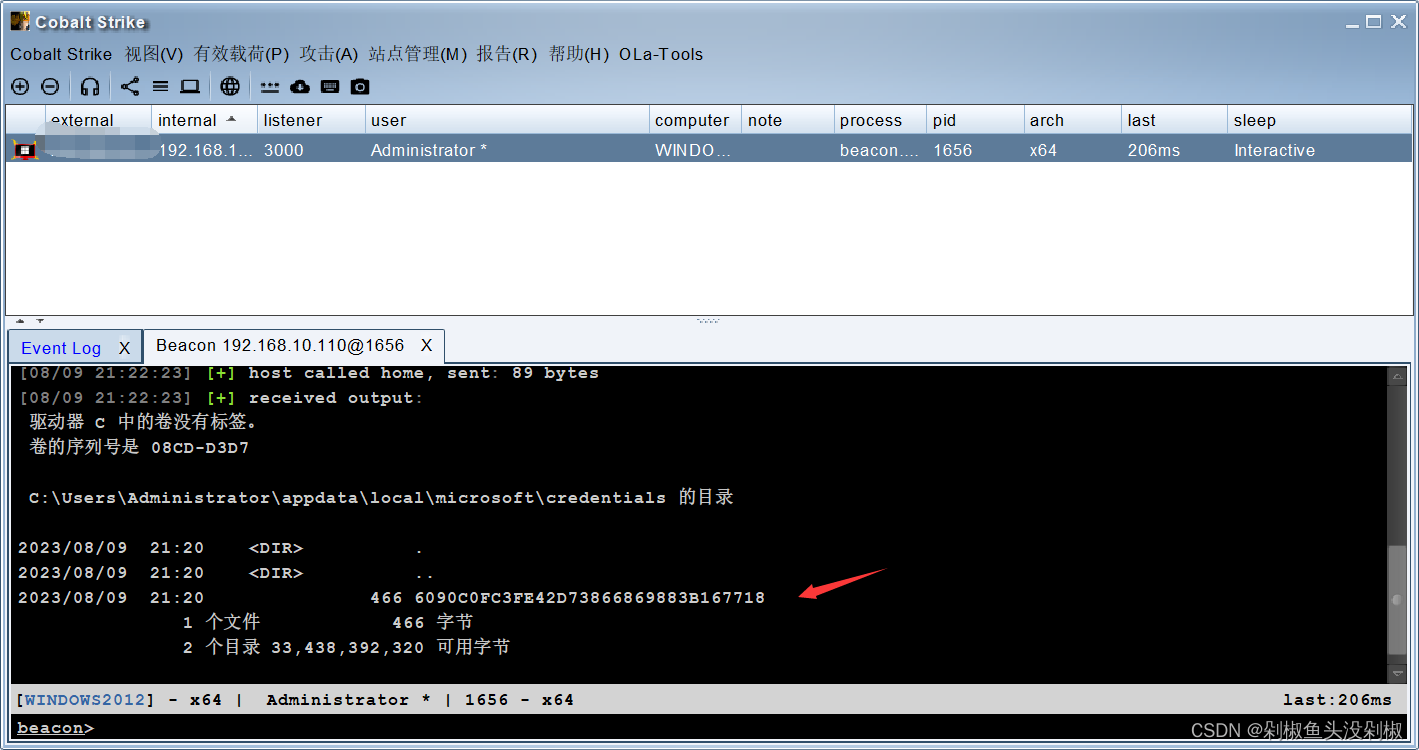This screenshot has height=750, width=1419.
Task: Click the Cobalt Strike title bar icon
Action: tap(20, 21)
